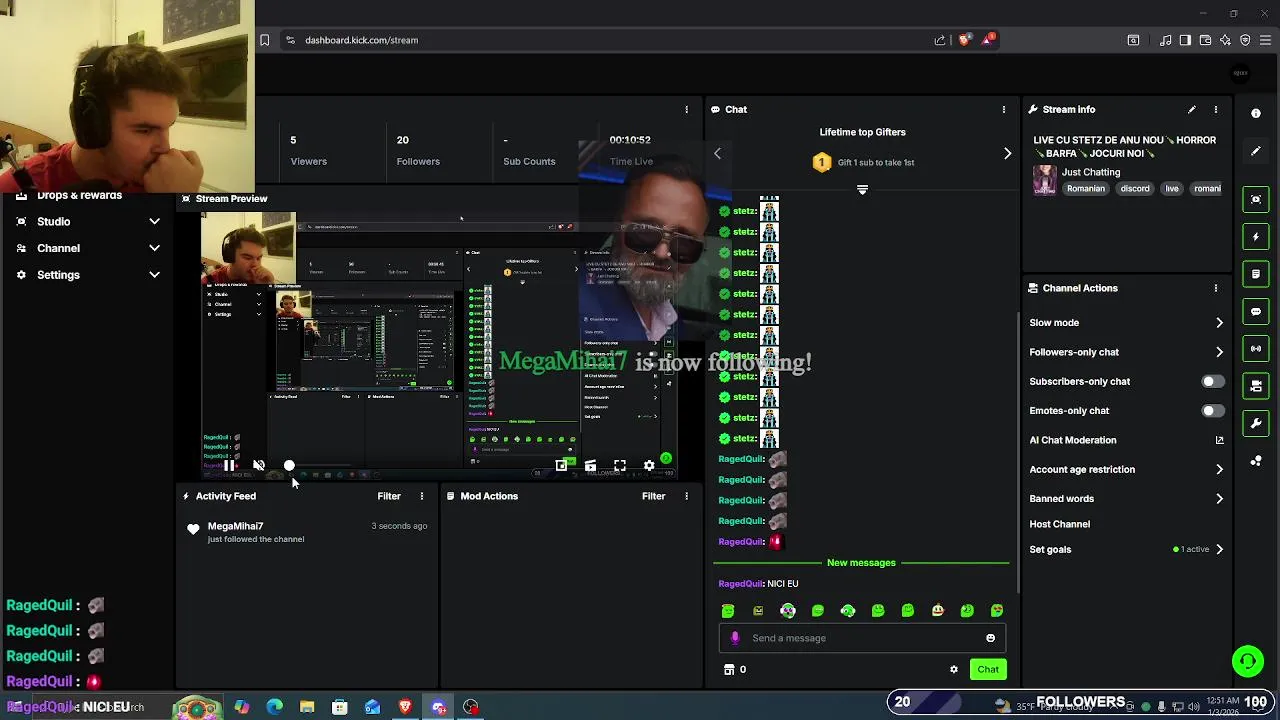1280x720 pixels.
Task: Bookmark this page in the browser
Action: click(264, 40)
